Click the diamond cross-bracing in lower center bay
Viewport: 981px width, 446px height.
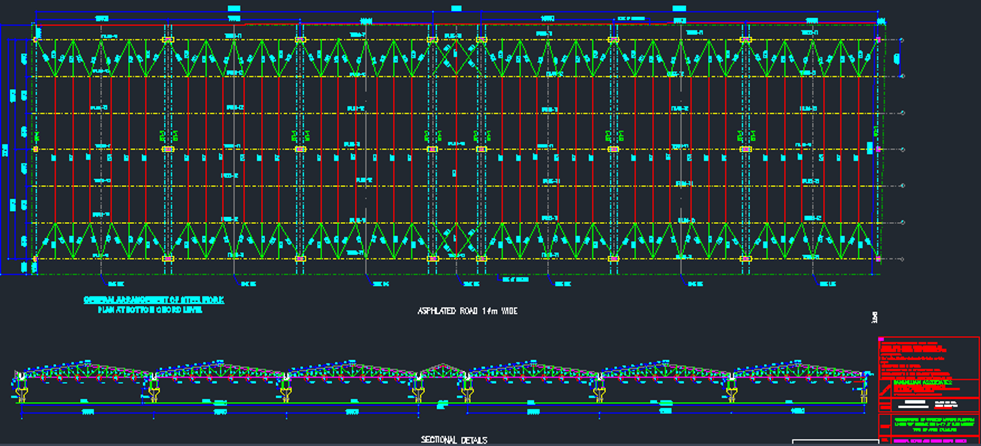[x=456, y=240]
